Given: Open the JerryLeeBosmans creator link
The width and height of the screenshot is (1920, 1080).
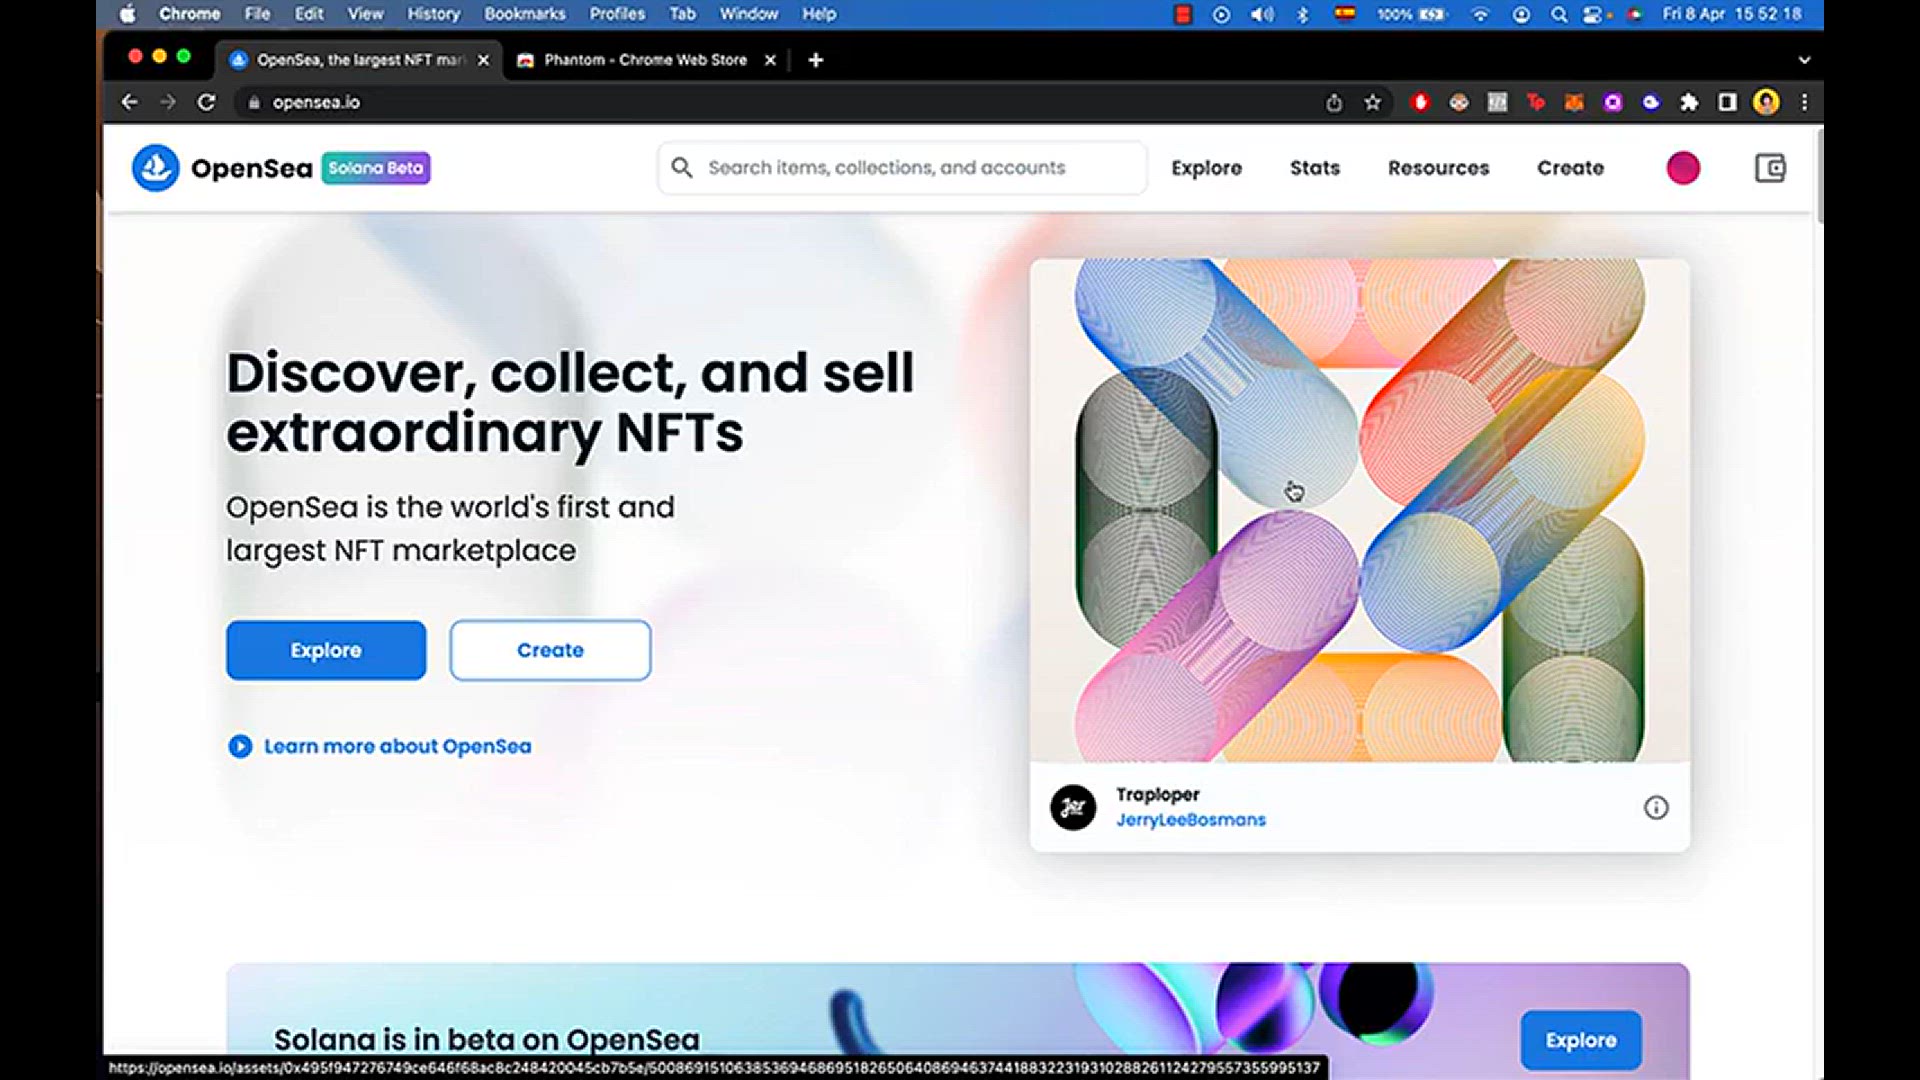Looking at the screenshot, I should 1190,820.
